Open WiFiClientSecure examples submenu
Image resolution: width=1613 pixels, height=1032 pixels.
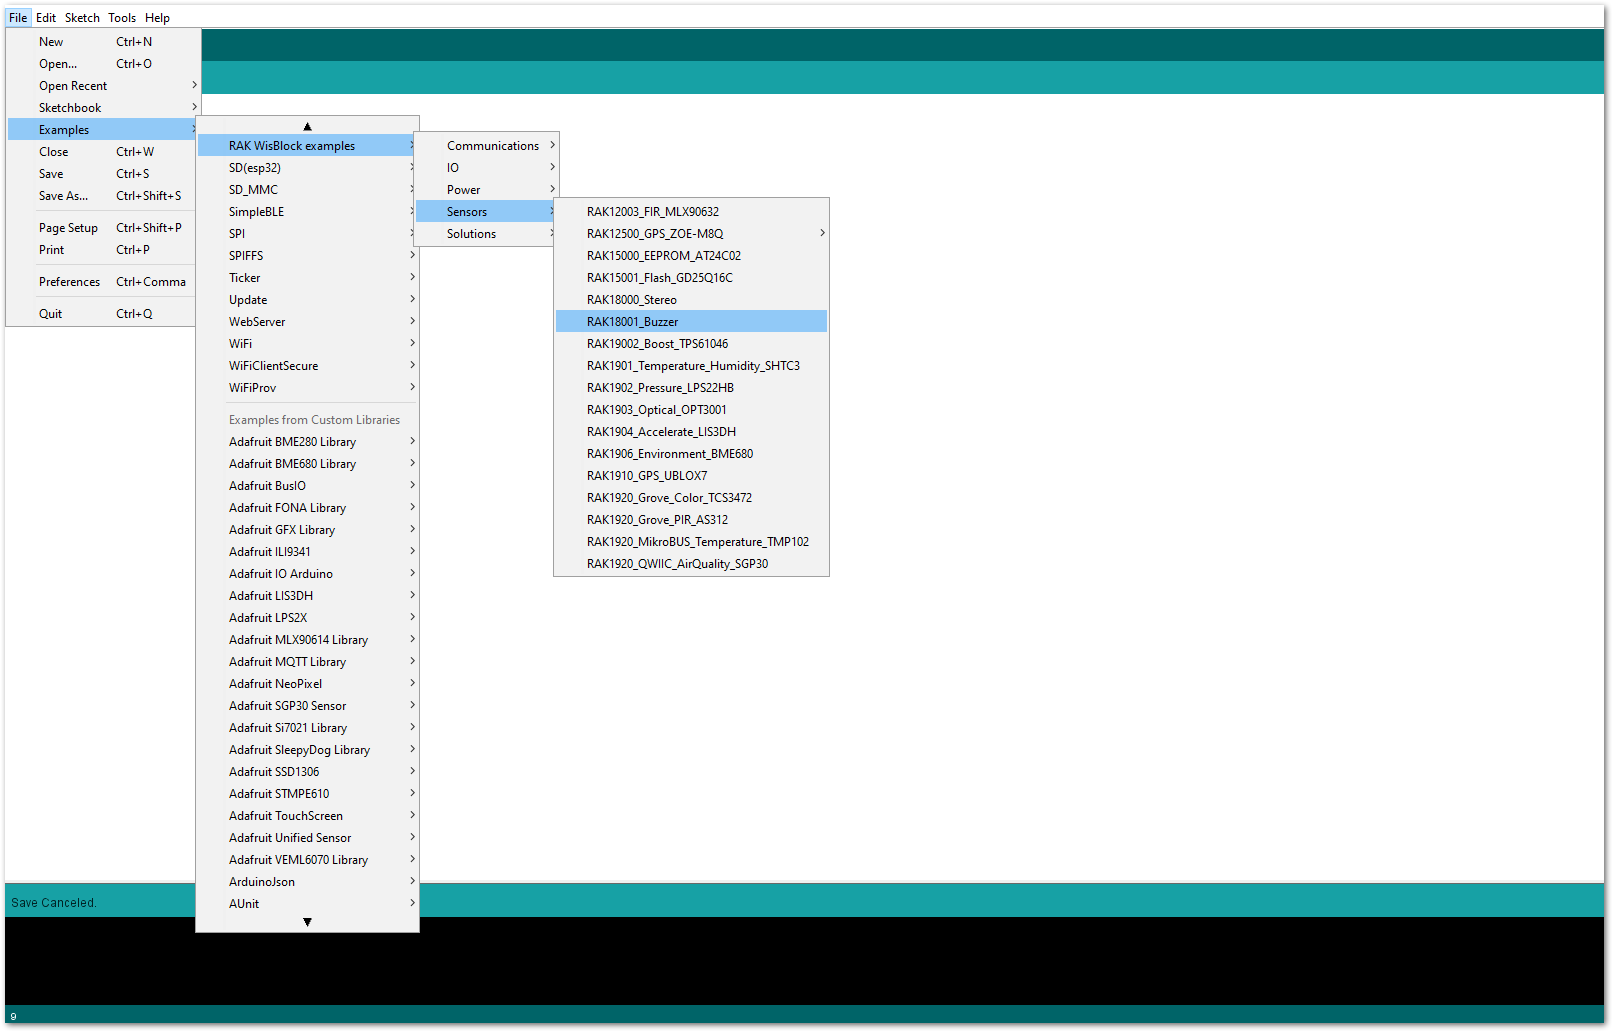click(307, 366)
